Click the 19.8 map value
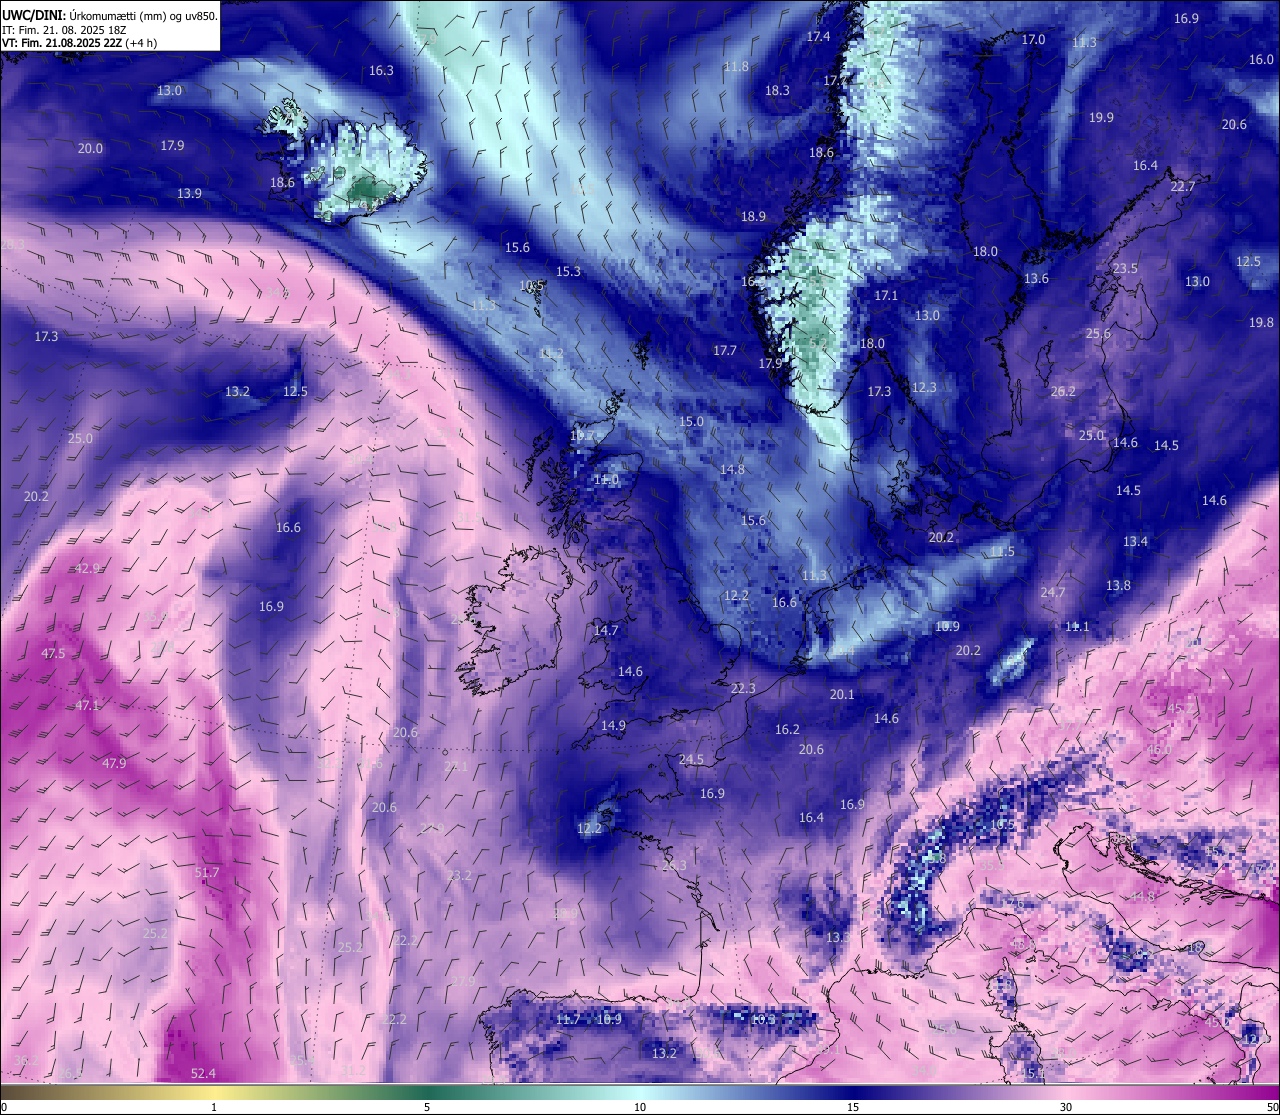The height and width of the screenshot is (1115, 1280). click(1261, 323)
